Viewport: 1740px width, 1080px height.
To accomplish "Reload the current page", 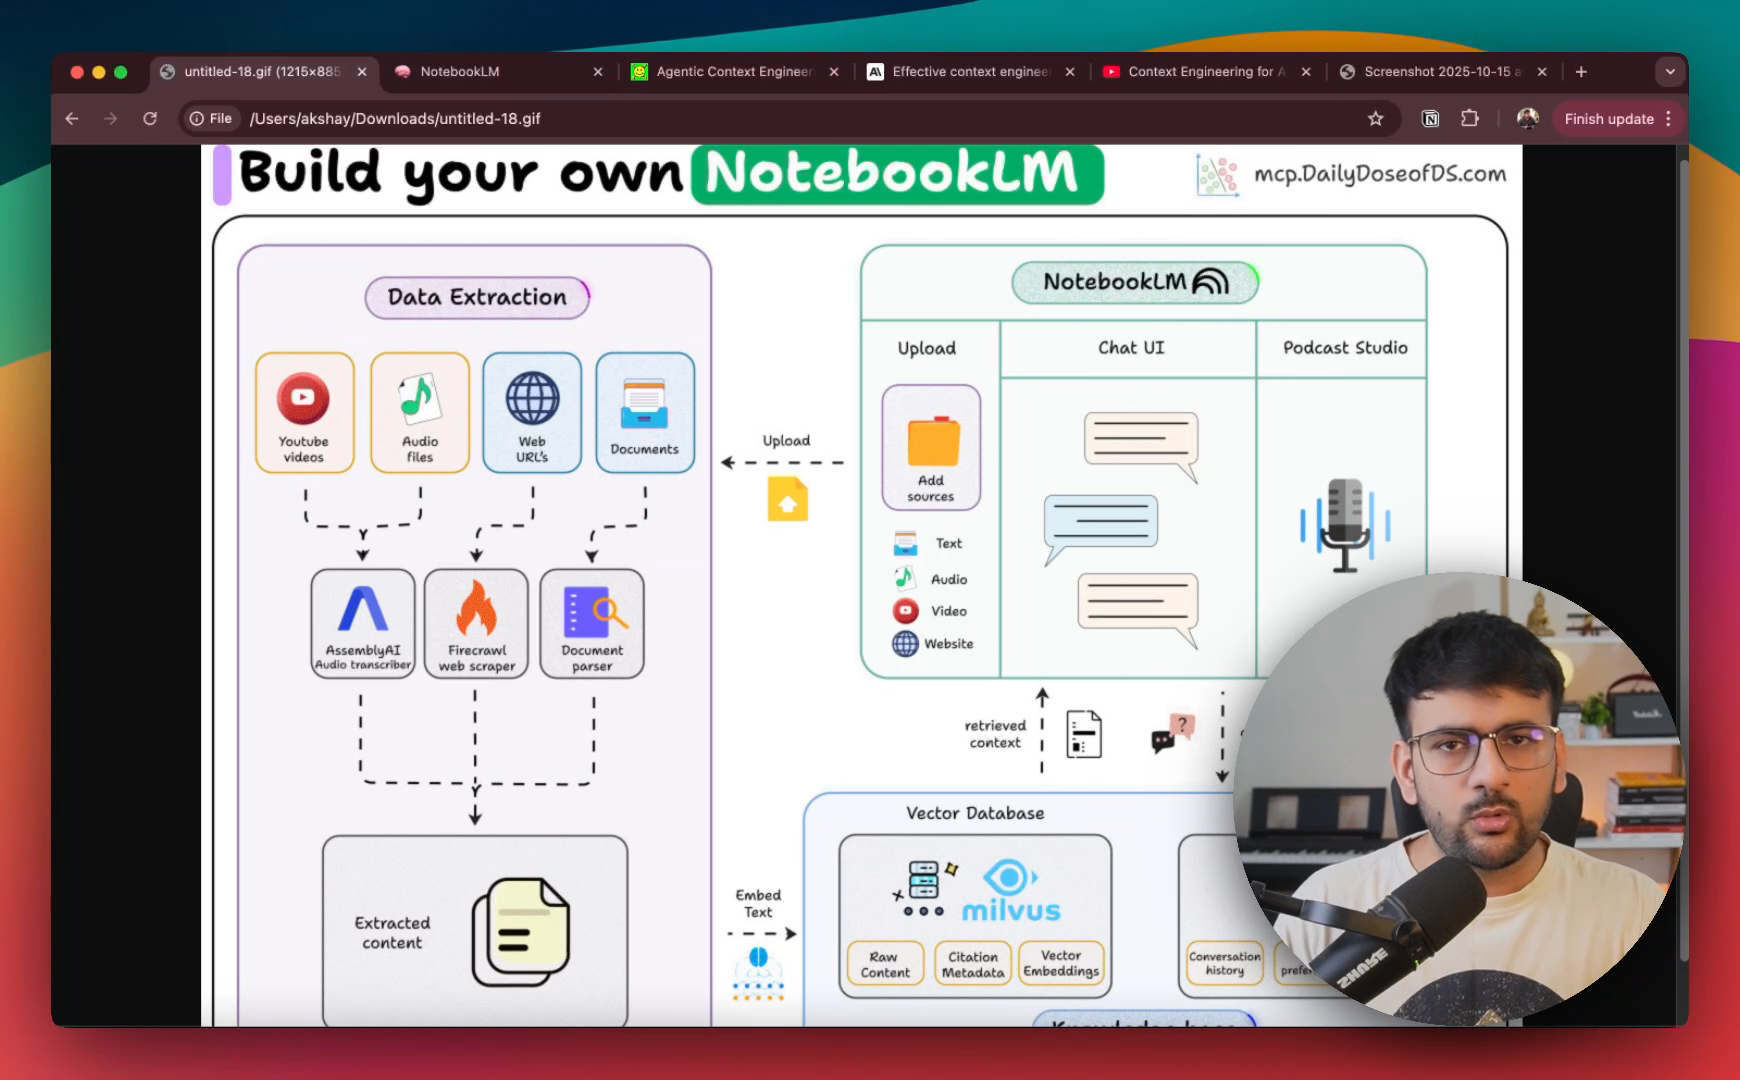I will tap(150, 119).
